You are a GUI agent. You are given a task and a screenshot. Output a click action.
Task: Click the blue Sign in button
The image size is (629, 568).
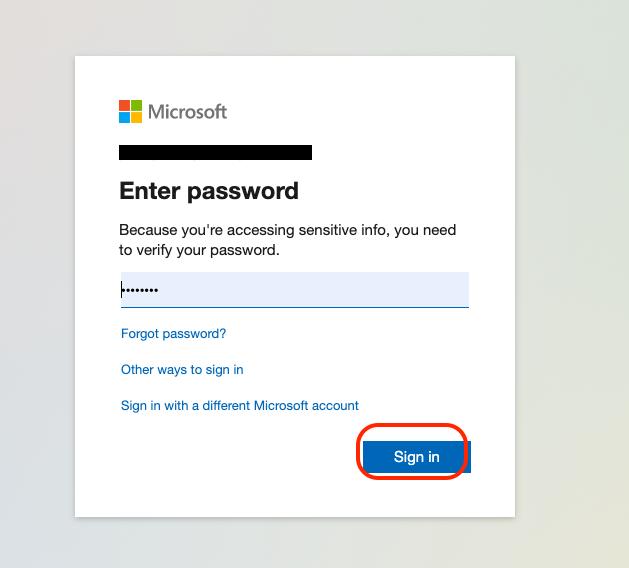click(x=417, y=457)
